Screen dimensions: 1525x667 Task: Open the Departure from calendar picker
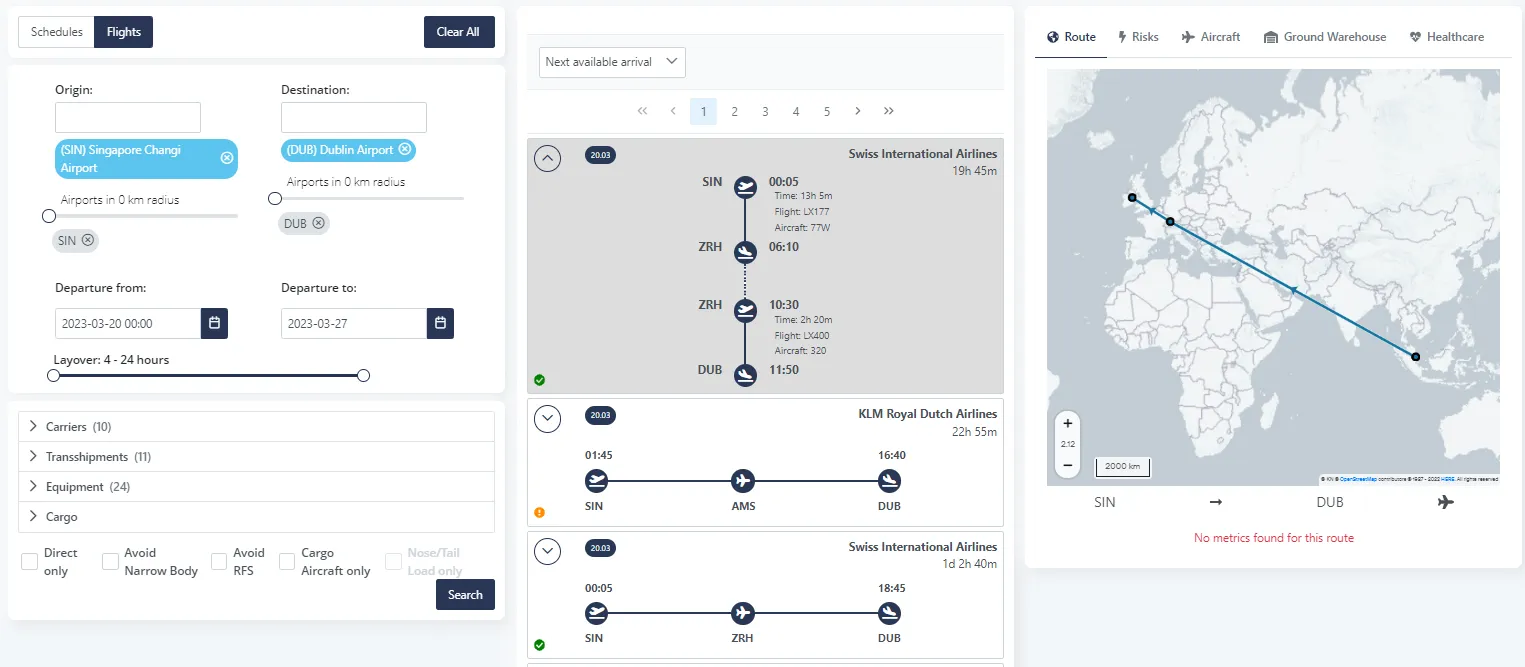pos(215,323)
